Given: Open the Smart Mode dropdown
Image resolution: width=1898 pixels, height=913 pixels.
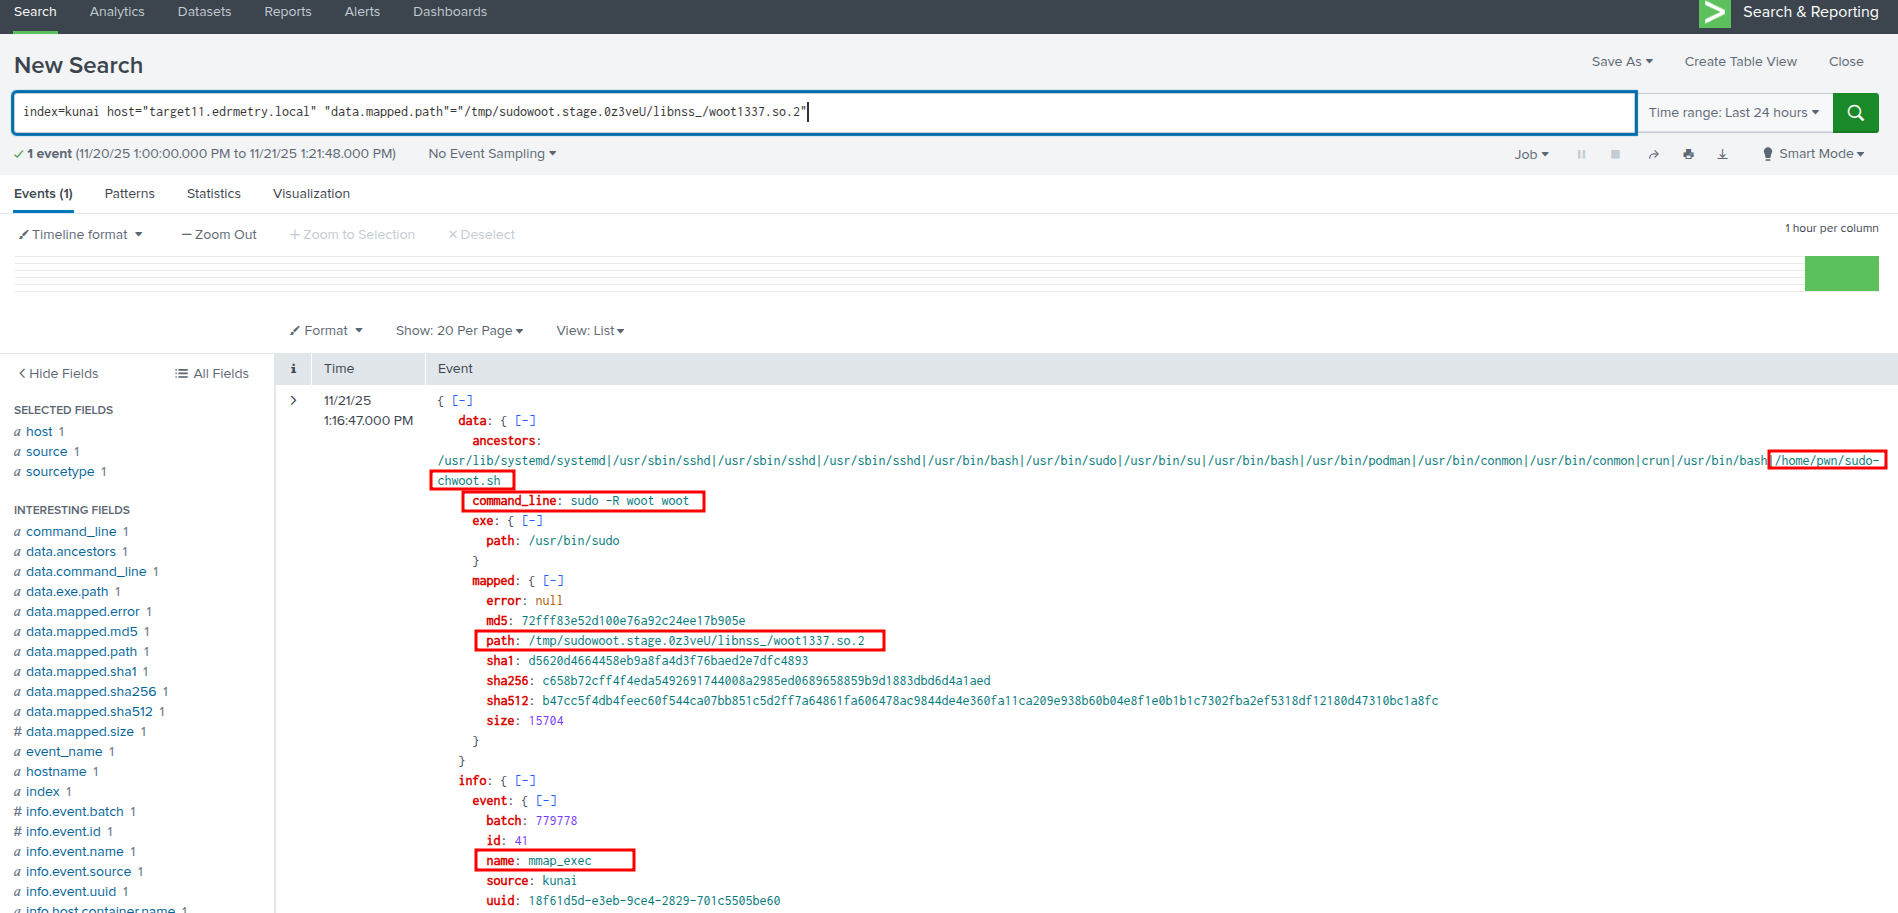Looking at the screenshot, I should tap(1813, 154).
